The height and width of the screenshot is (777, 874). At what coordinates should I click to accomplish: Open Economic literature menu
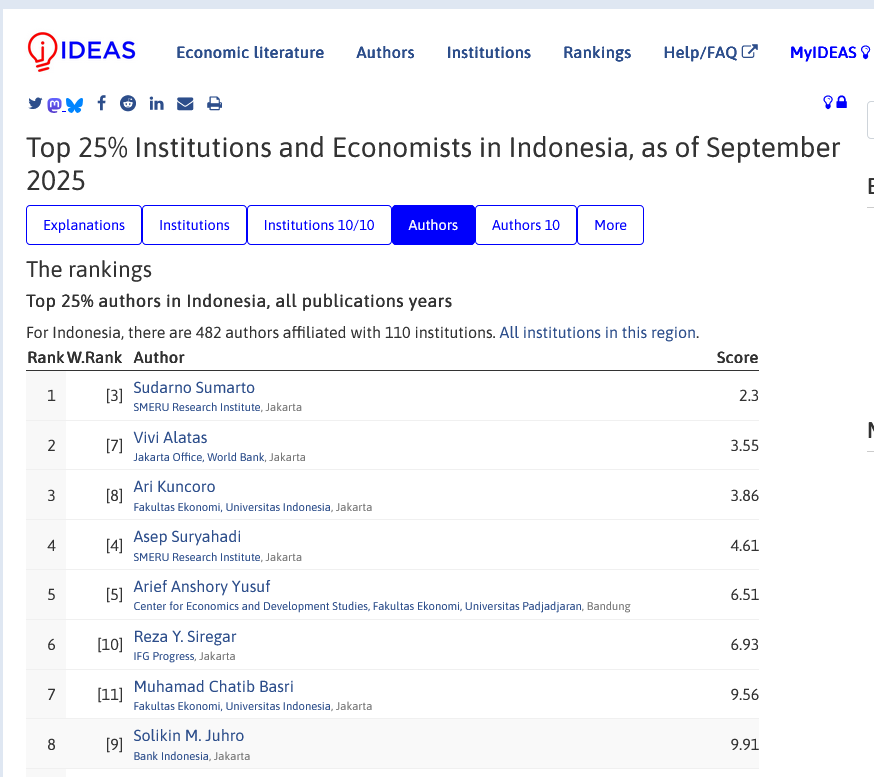pos(250,52)
